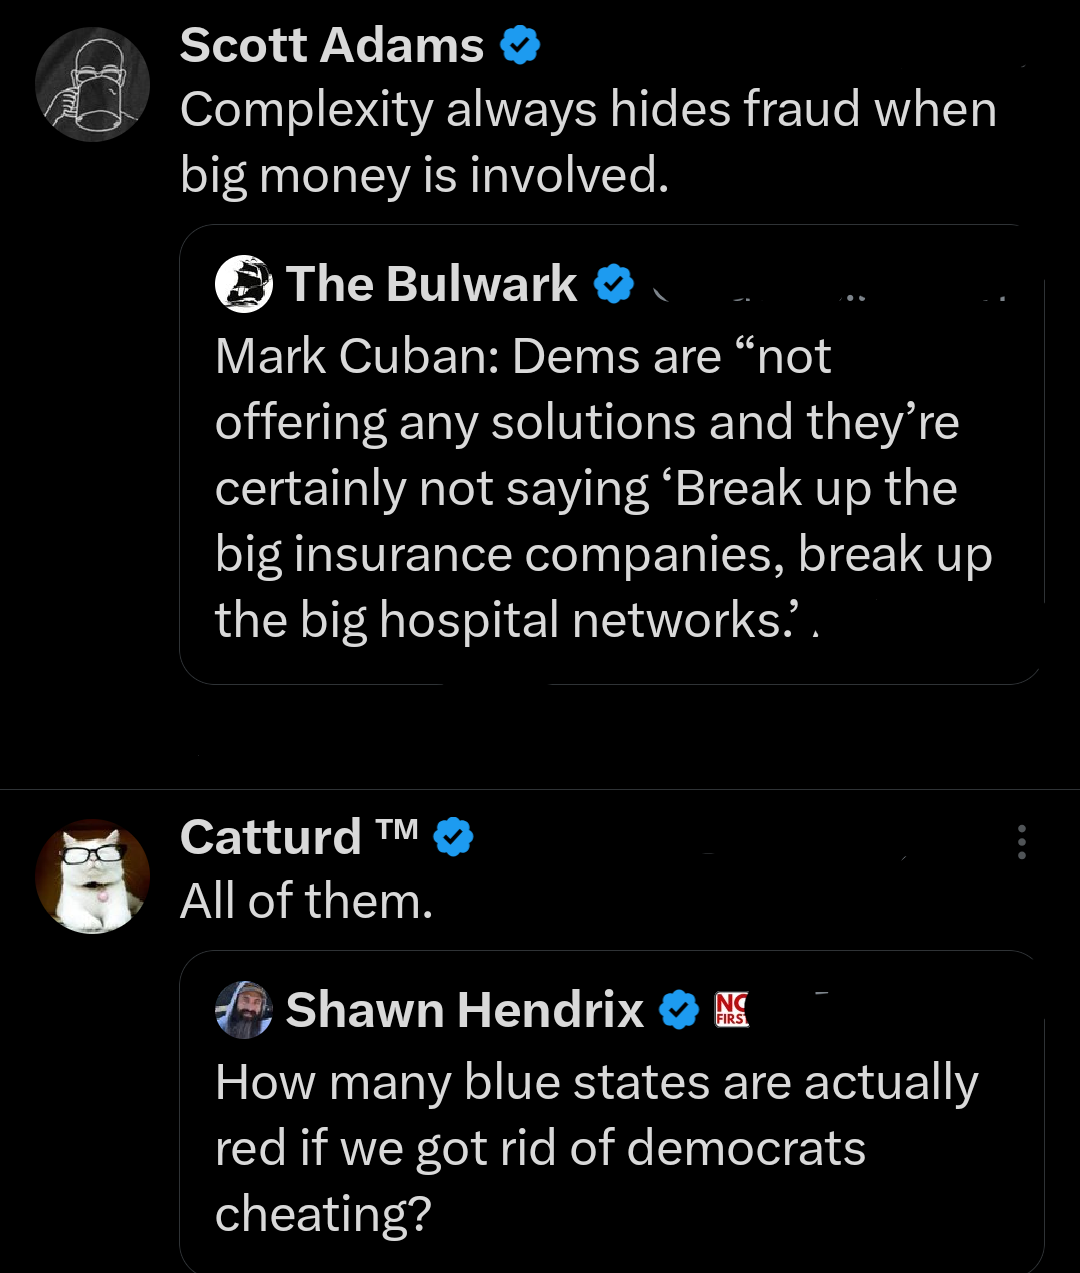Click Shawn Hendrix display name
The image size is (1080, 1273).
click(x=466, y=1009)
